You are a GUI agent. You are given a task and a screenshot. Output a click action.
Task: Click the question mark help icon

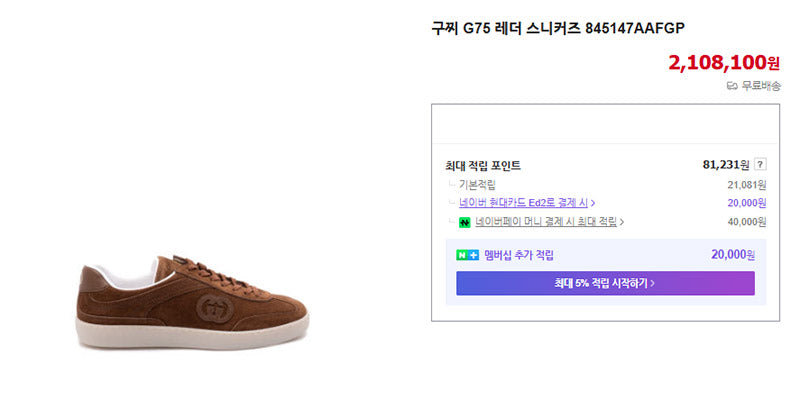pyautogui.click(x=760, y=165)
